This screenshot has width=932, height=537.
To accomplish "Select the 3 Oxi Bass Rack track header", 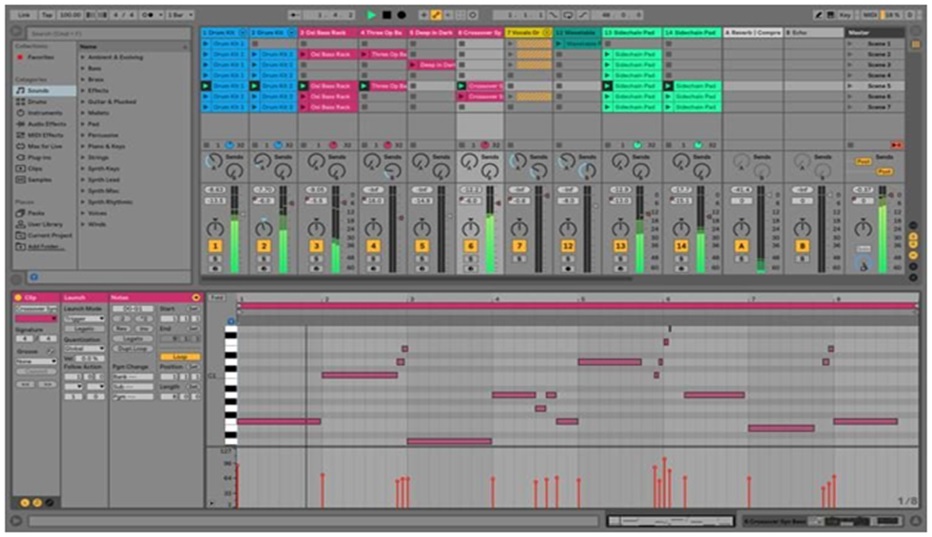I will tap(328, 33).
